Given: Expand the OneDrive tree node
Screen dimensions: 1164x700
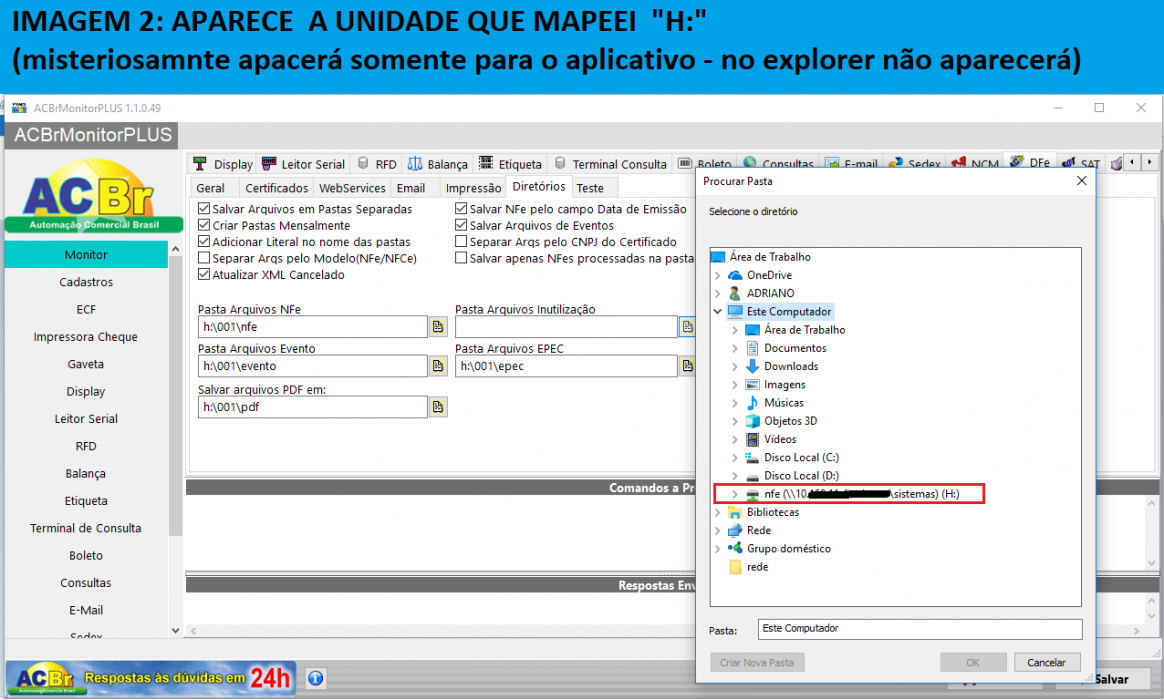Looking at the screenshot, I should click(718, 275).
